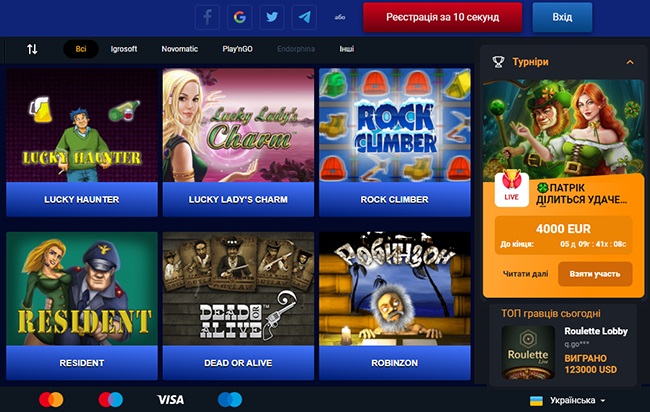650x412 pixels.
Task: Sign in with the Facebook icon
Action: (x=207, y=17)
